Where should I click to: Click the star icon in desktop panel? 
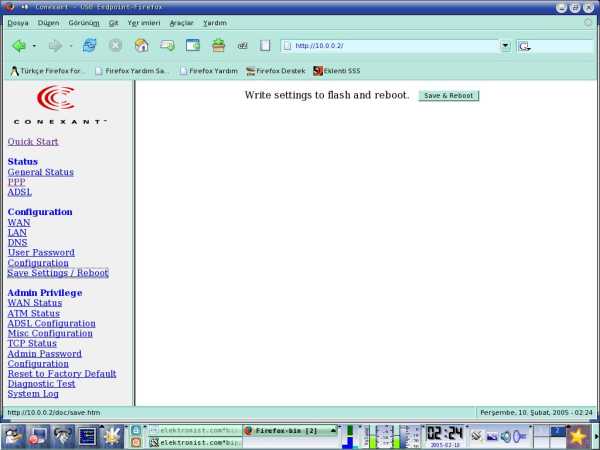click(578, 436)
